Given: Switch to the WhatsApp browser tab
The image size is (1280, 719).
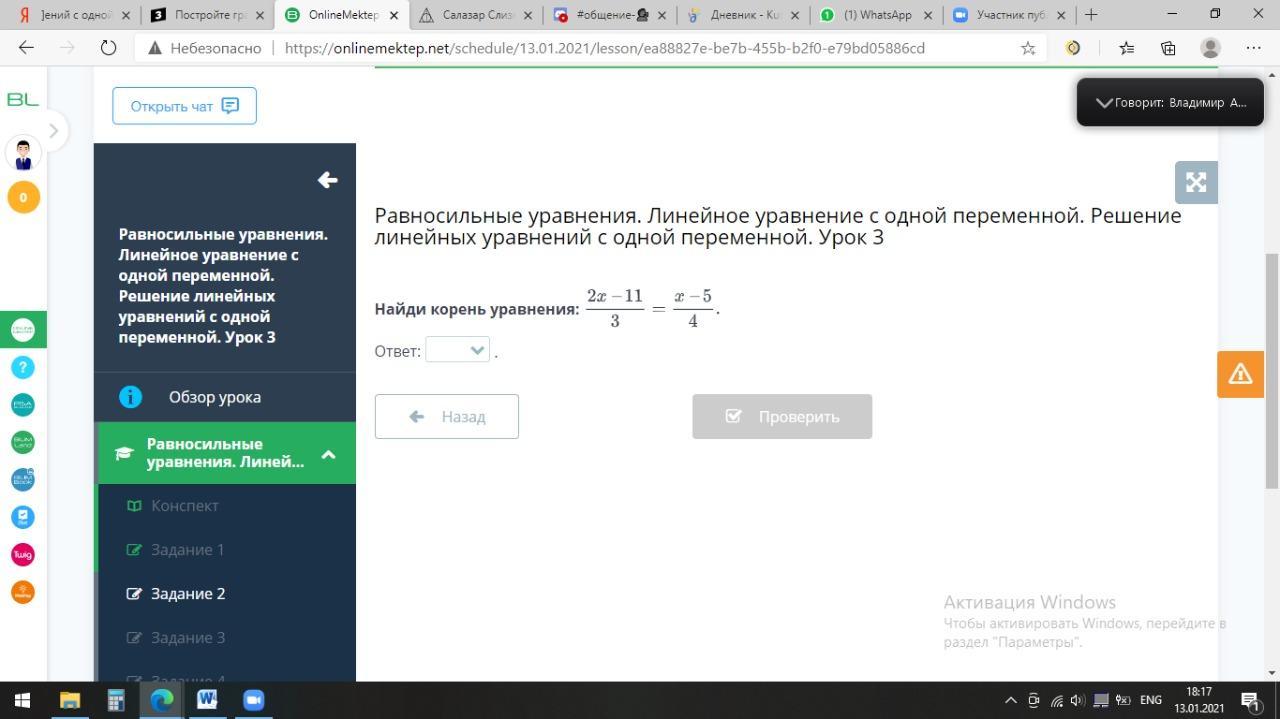Looking at the screenshot, I should tap(876, 15).
